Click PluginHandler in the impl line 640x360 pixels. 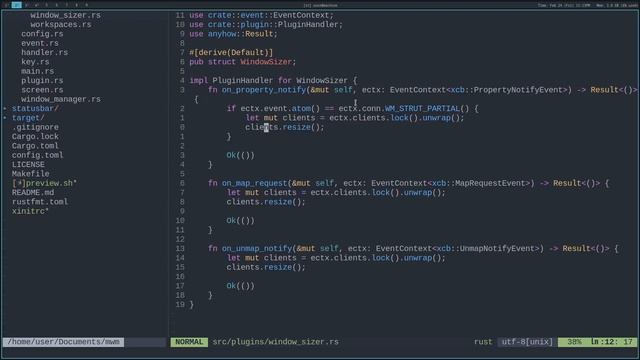tap(242, 80)
